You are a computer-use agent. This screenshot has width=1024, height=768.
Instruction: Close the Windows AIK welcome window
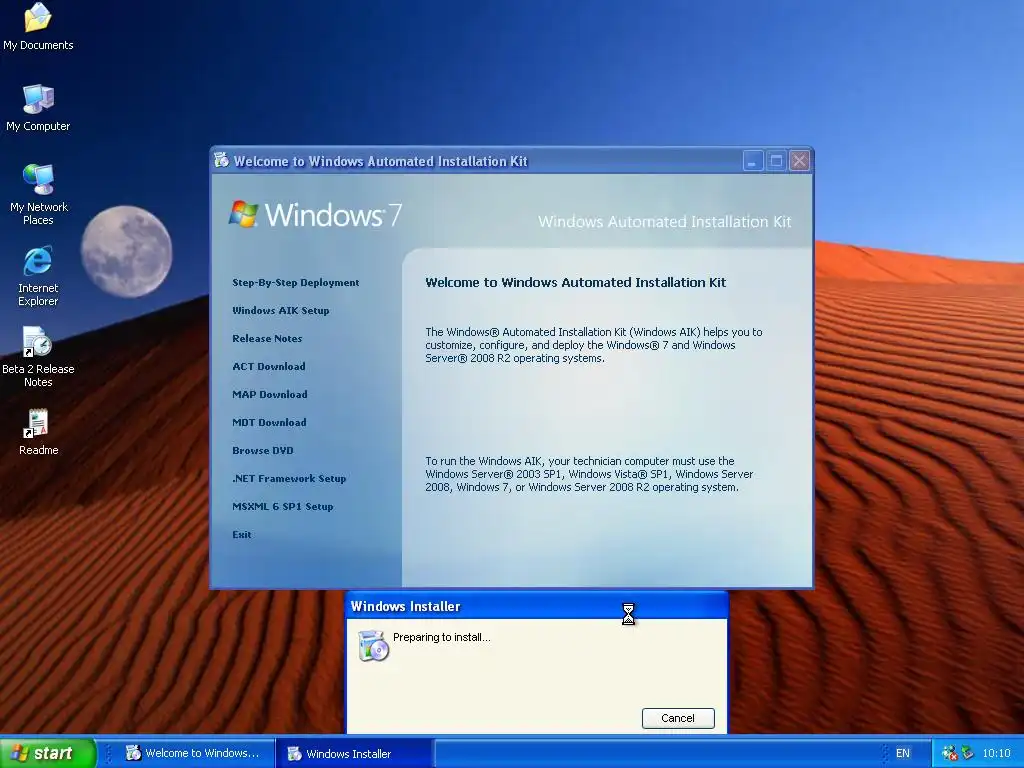800,161
